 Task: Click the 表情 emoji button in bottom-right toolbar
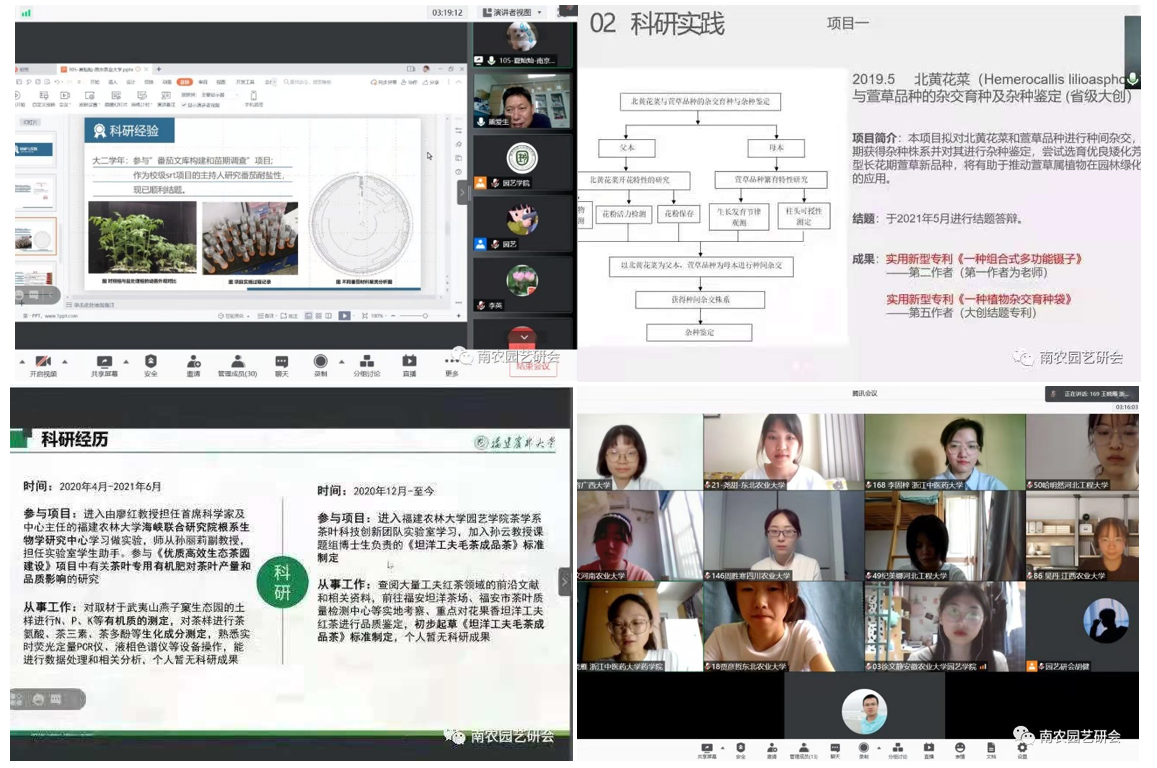959,747
